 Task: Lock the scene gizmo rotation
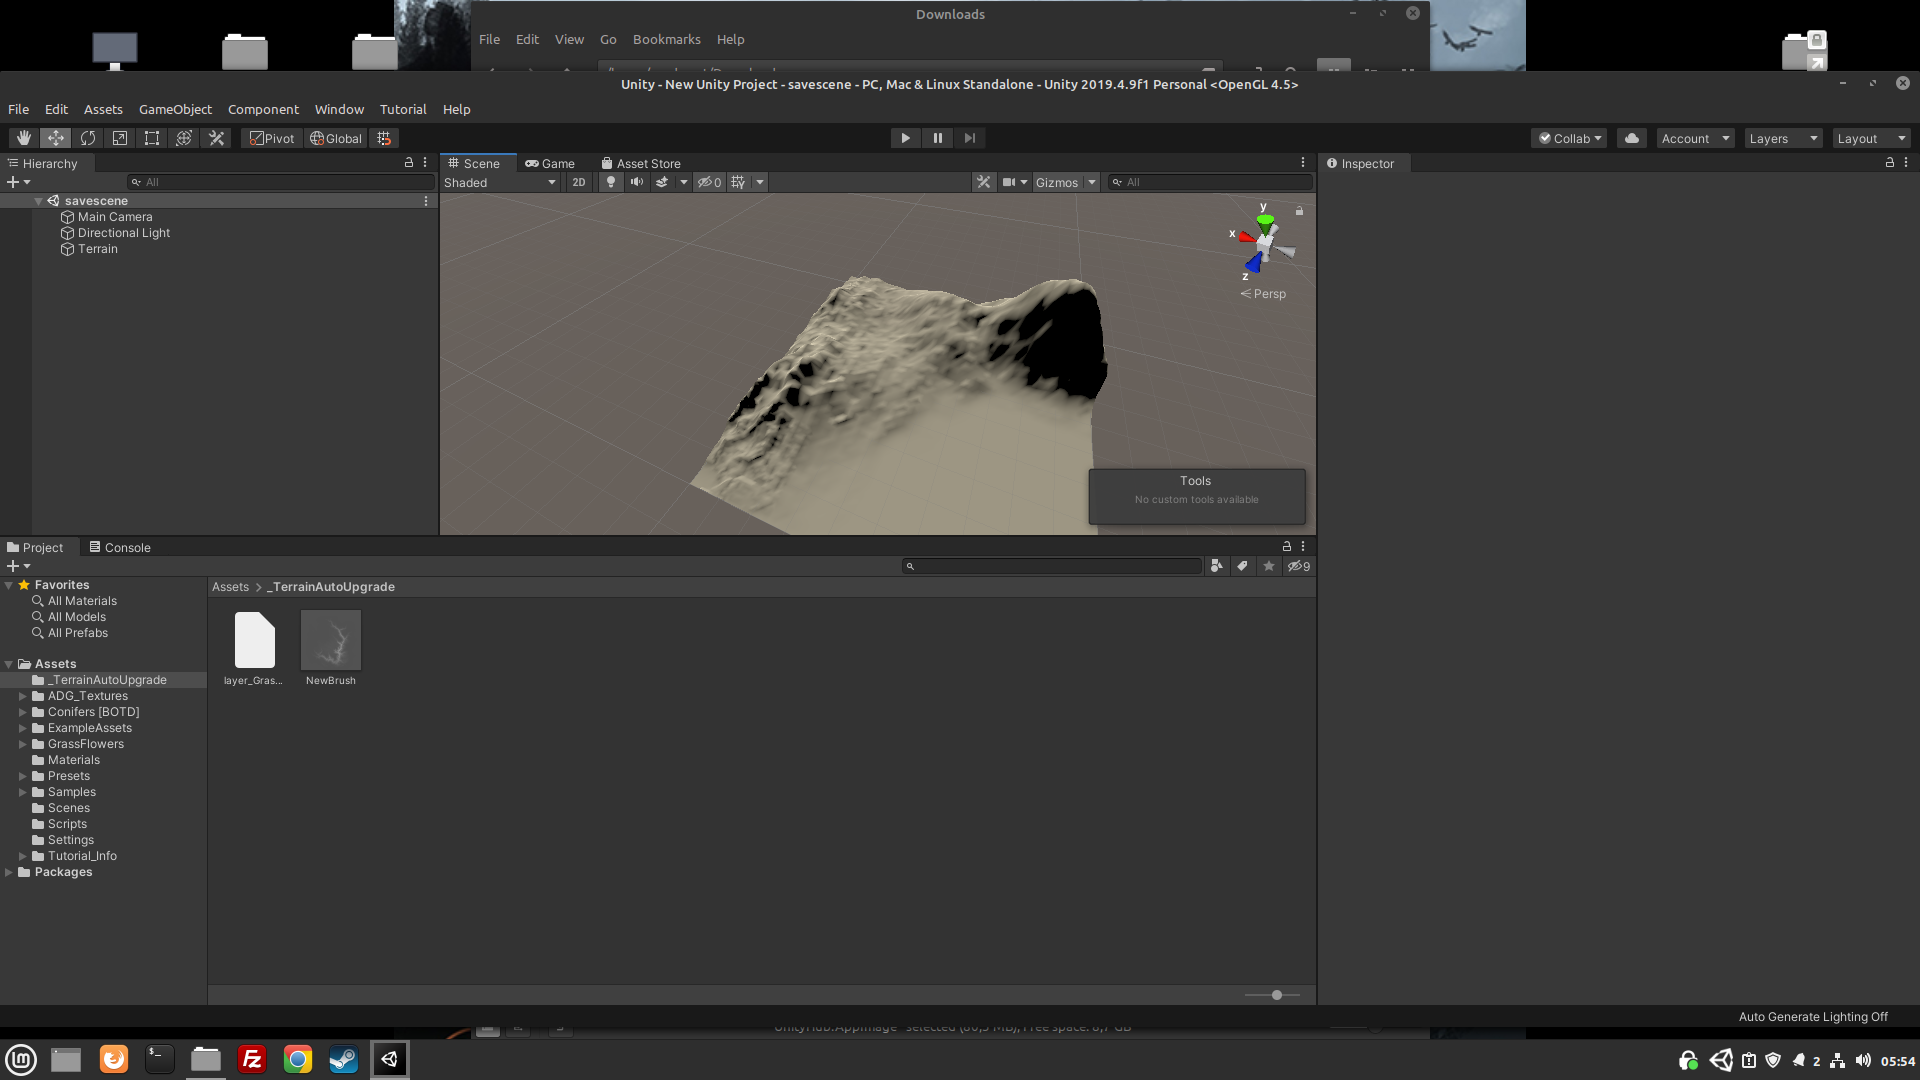coord(1299,211)
